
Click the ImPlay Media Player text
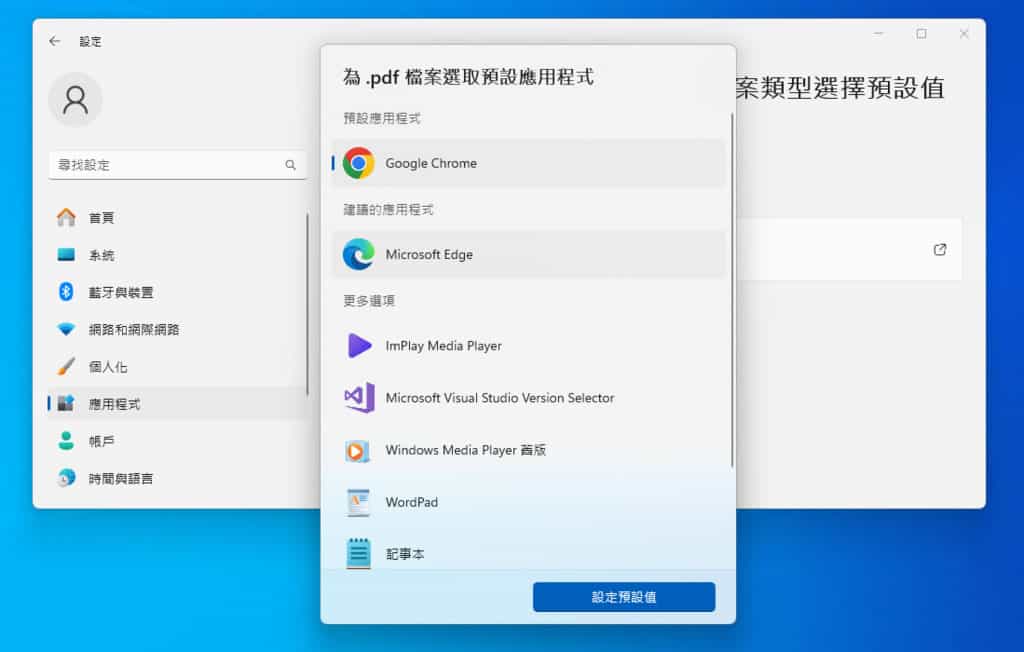443,346
